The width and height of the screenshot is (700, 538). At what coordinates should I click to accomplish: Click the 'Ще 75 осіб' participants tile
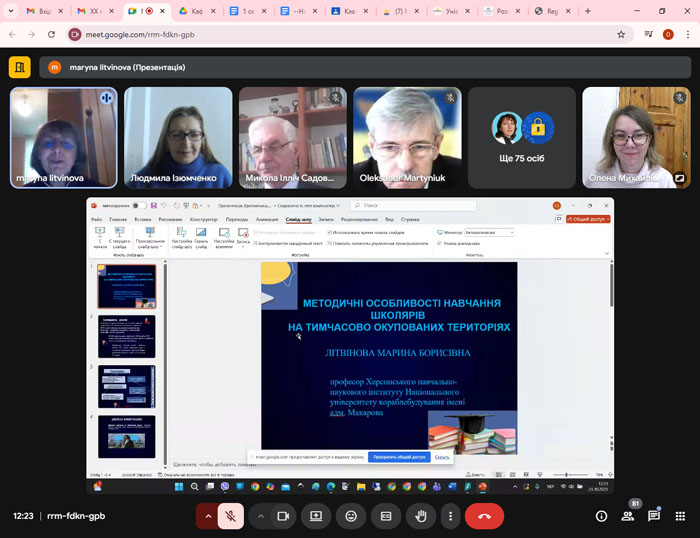pyautogui.click(x=522, y=138)
